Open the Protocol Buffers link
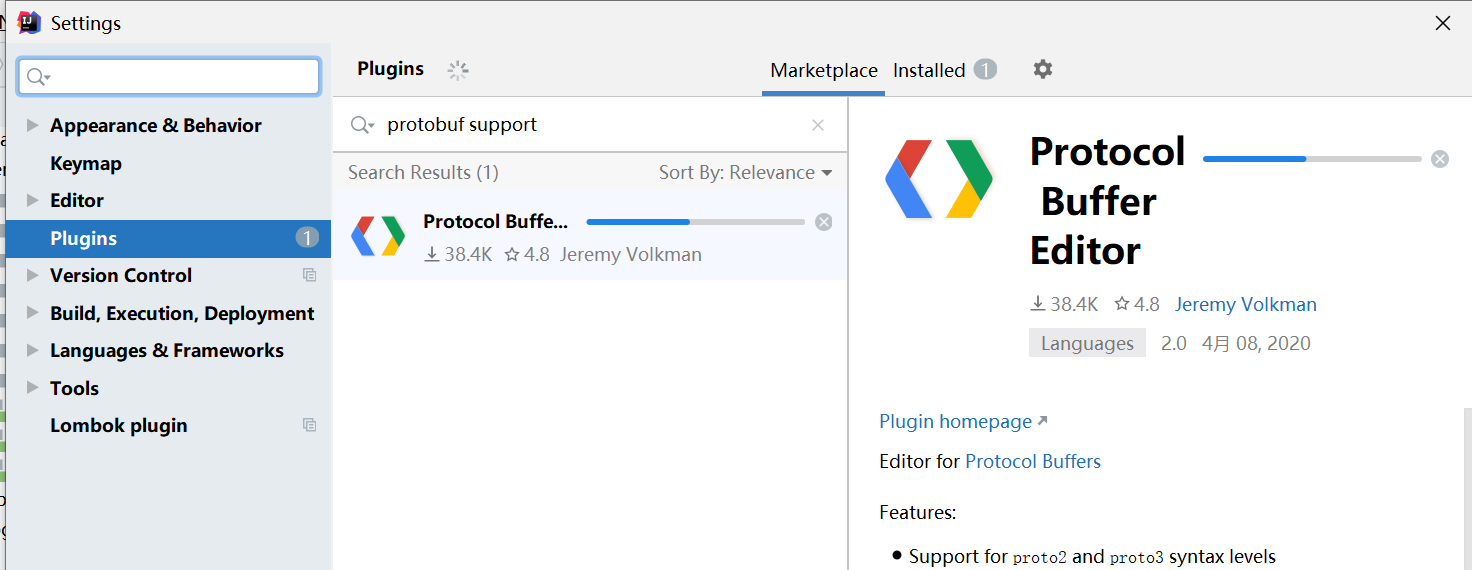Screen dimensions: 1472x570 [x=1033, y=461]
